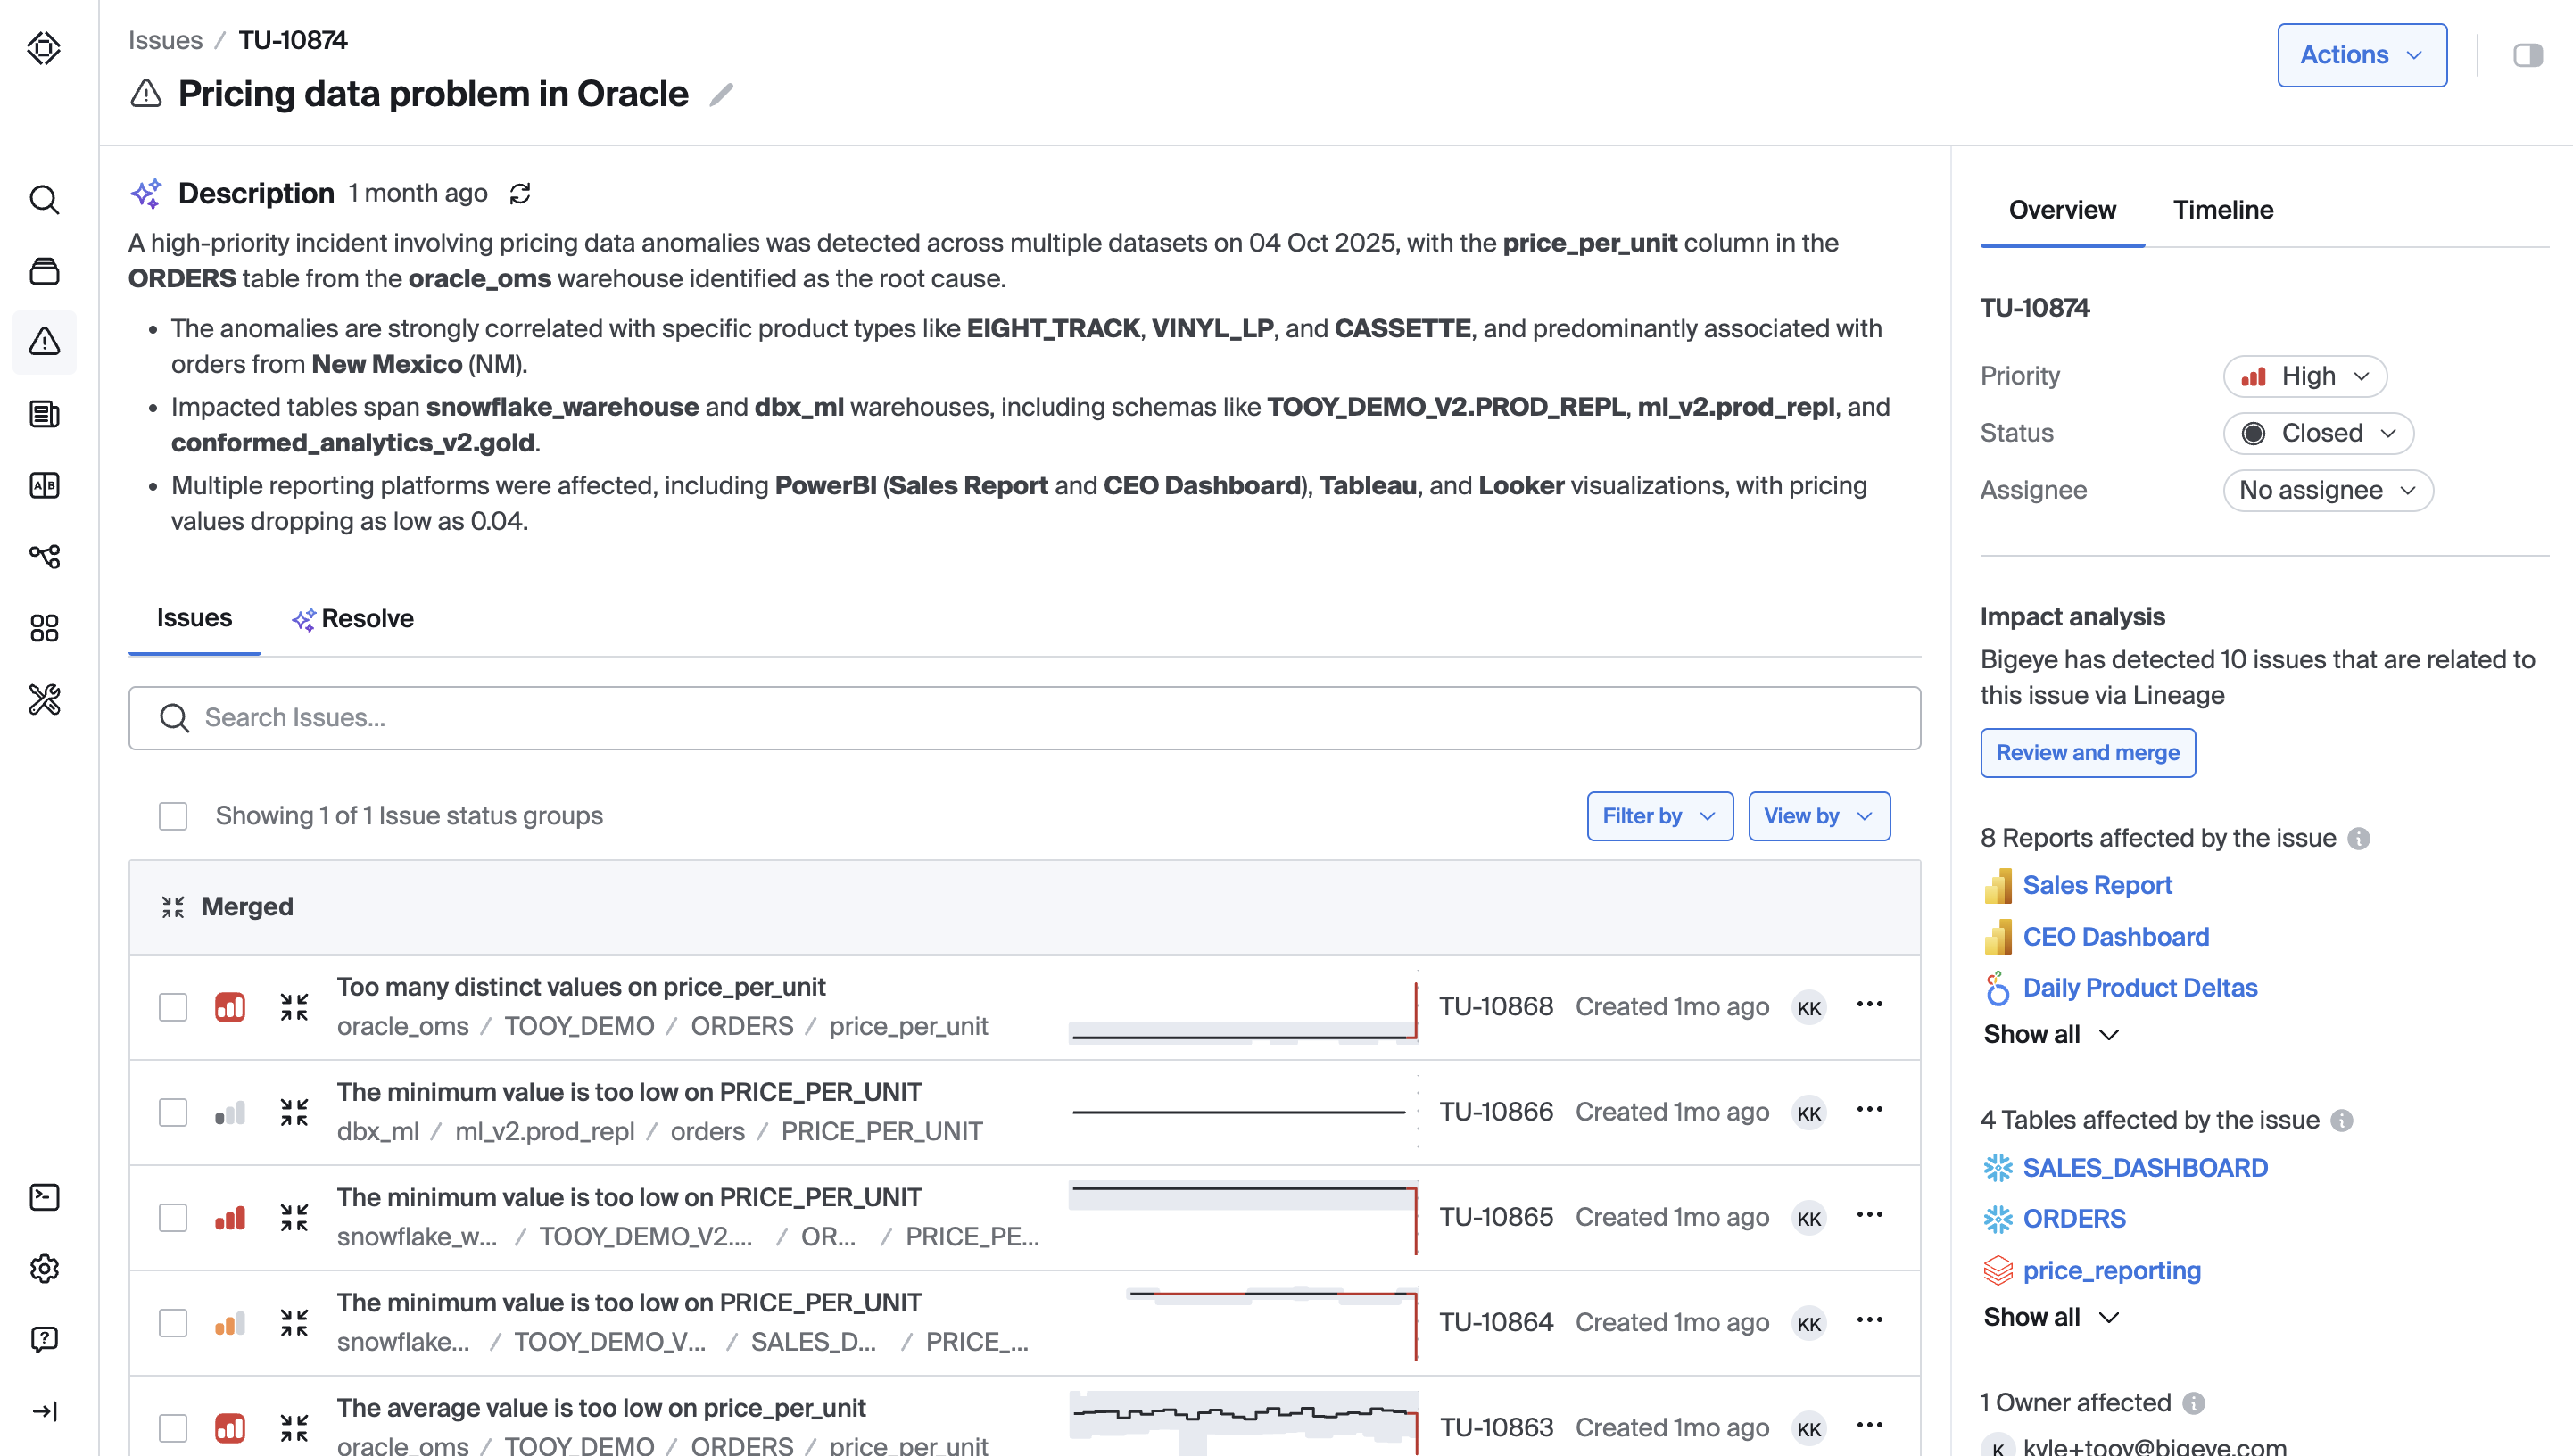Click the settings gear in the sidebar

(x=44, y=1268)
